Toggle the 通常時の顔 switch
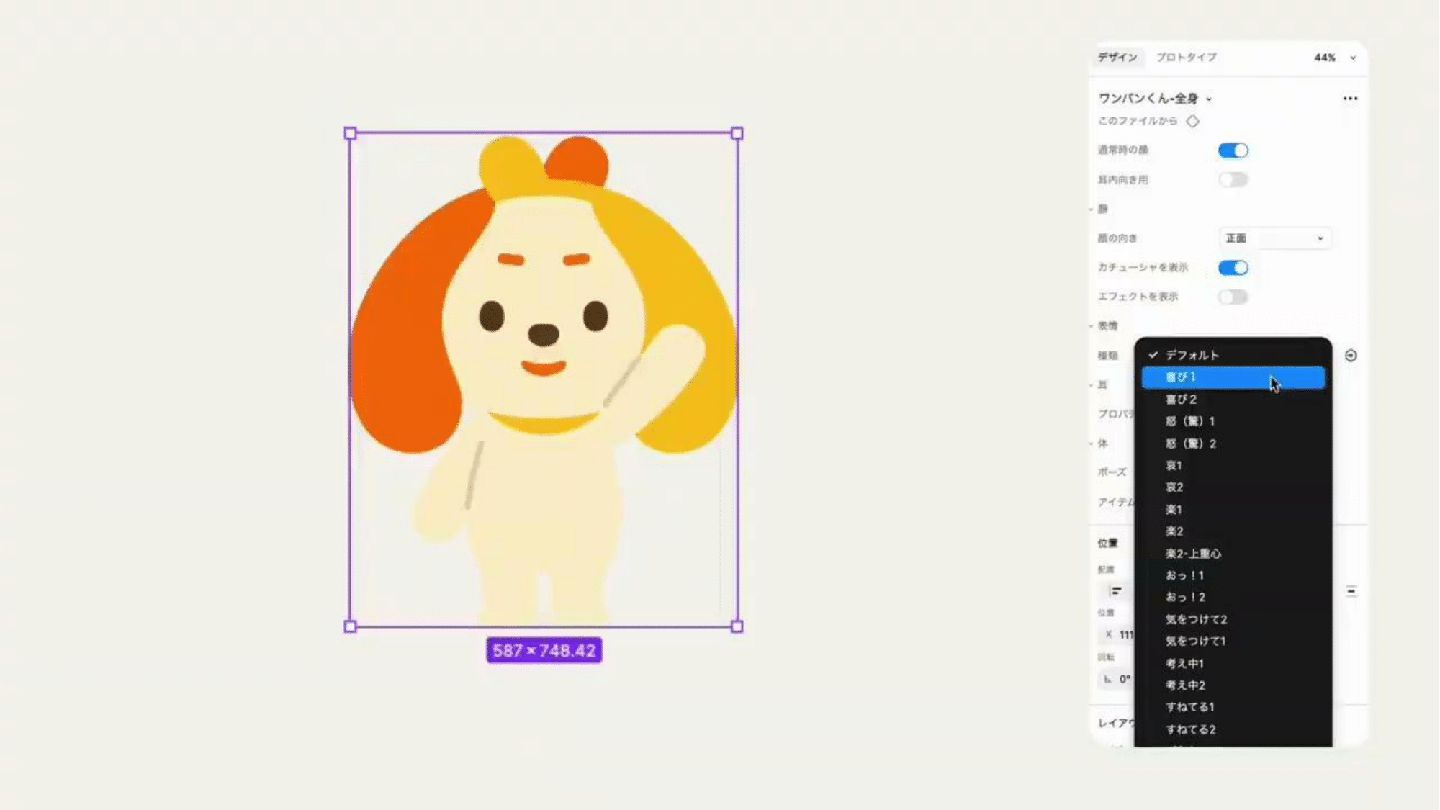This screenshot has height=810, width=1440. (1233, 151)
